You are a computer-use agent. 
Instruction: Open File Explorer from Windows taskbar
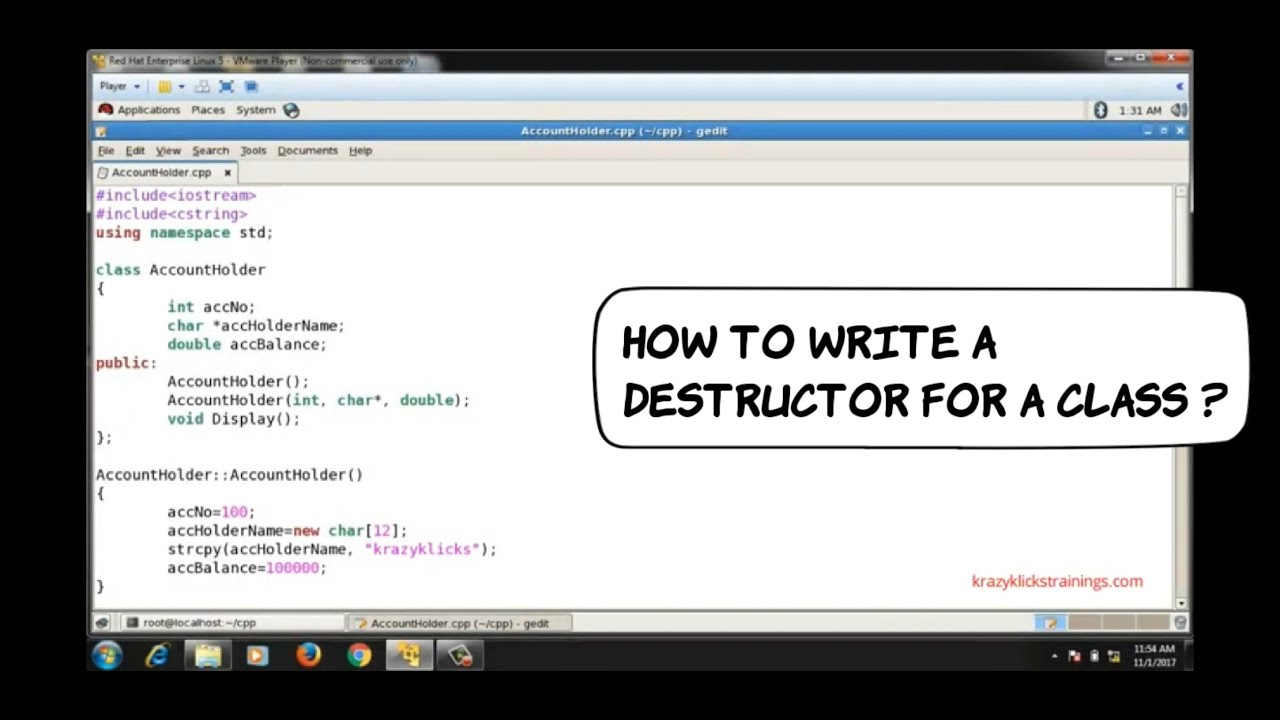208,656
